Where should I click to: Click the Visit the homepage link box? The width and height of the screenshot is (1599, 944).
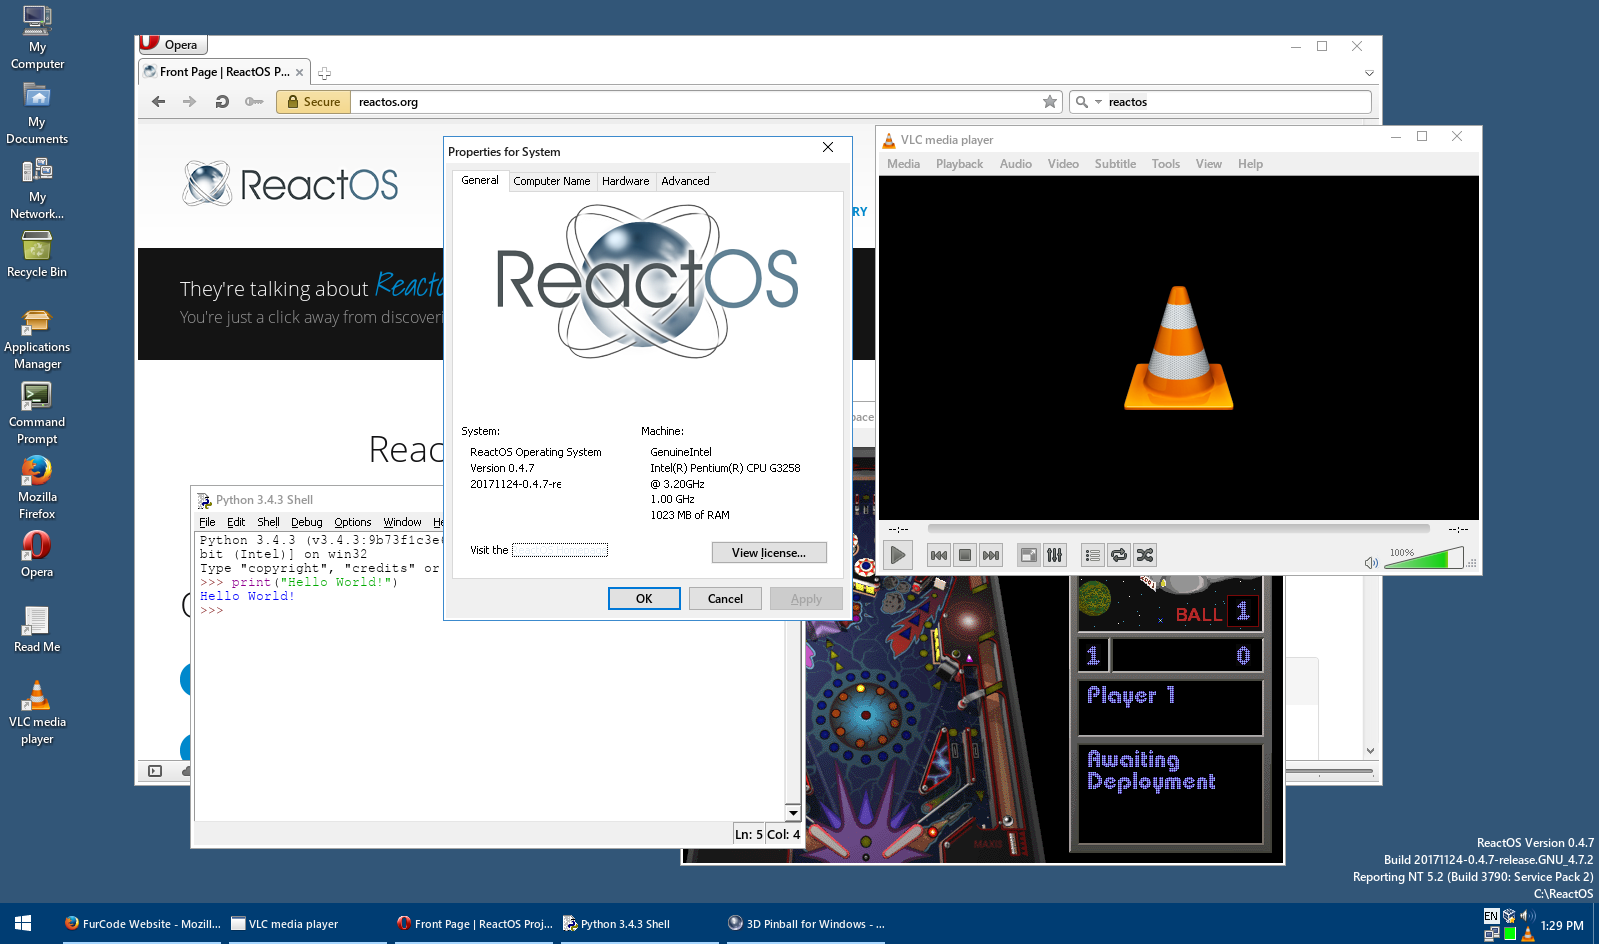[560, 550]
